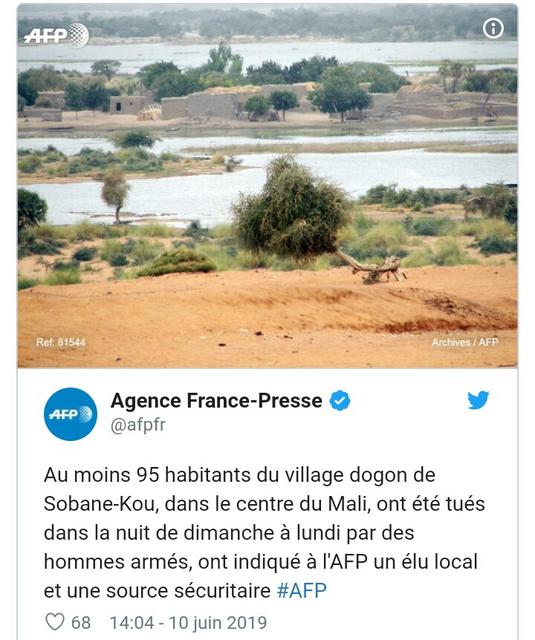Click the word Mali in tweet text
This screenshot has width=535, height=640.
(349, 504)
